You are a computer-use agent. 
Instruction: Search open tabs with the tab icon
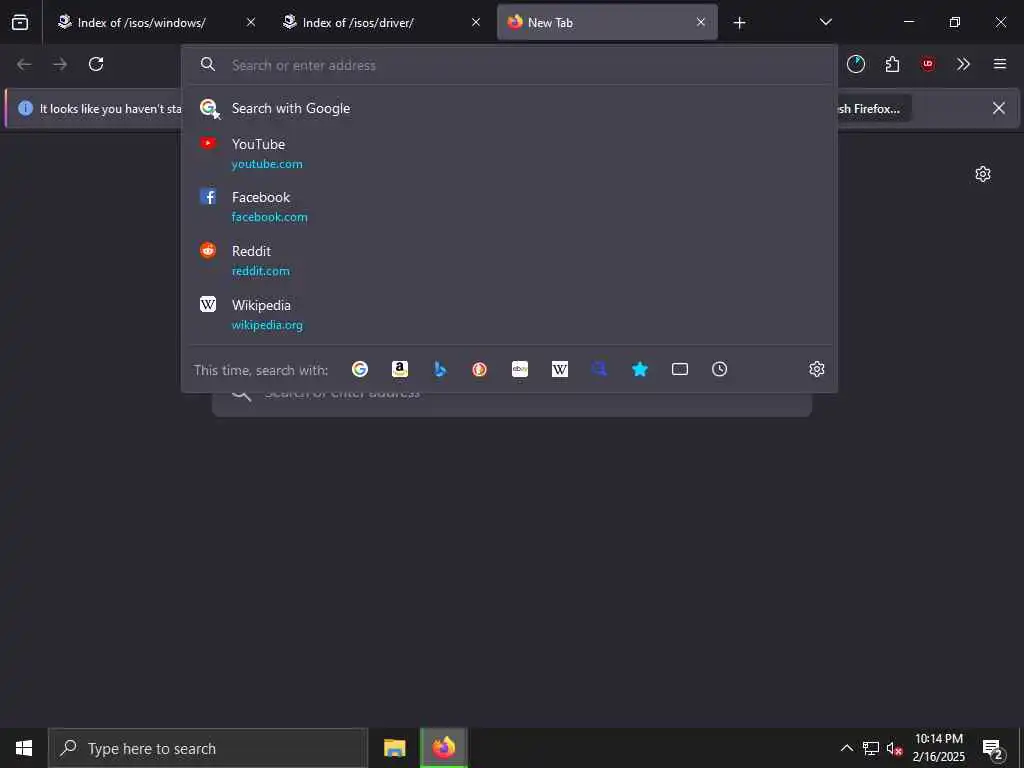coord(680,369)
